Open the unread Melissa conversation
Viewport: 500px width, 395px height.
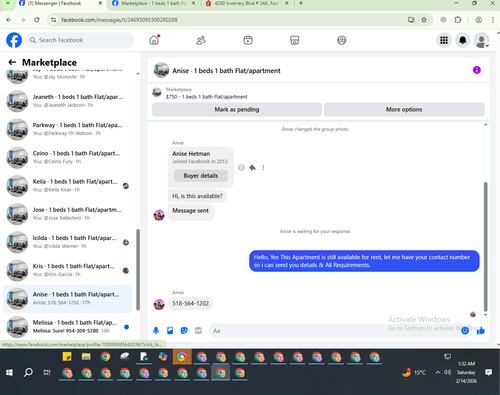point(68,327)
